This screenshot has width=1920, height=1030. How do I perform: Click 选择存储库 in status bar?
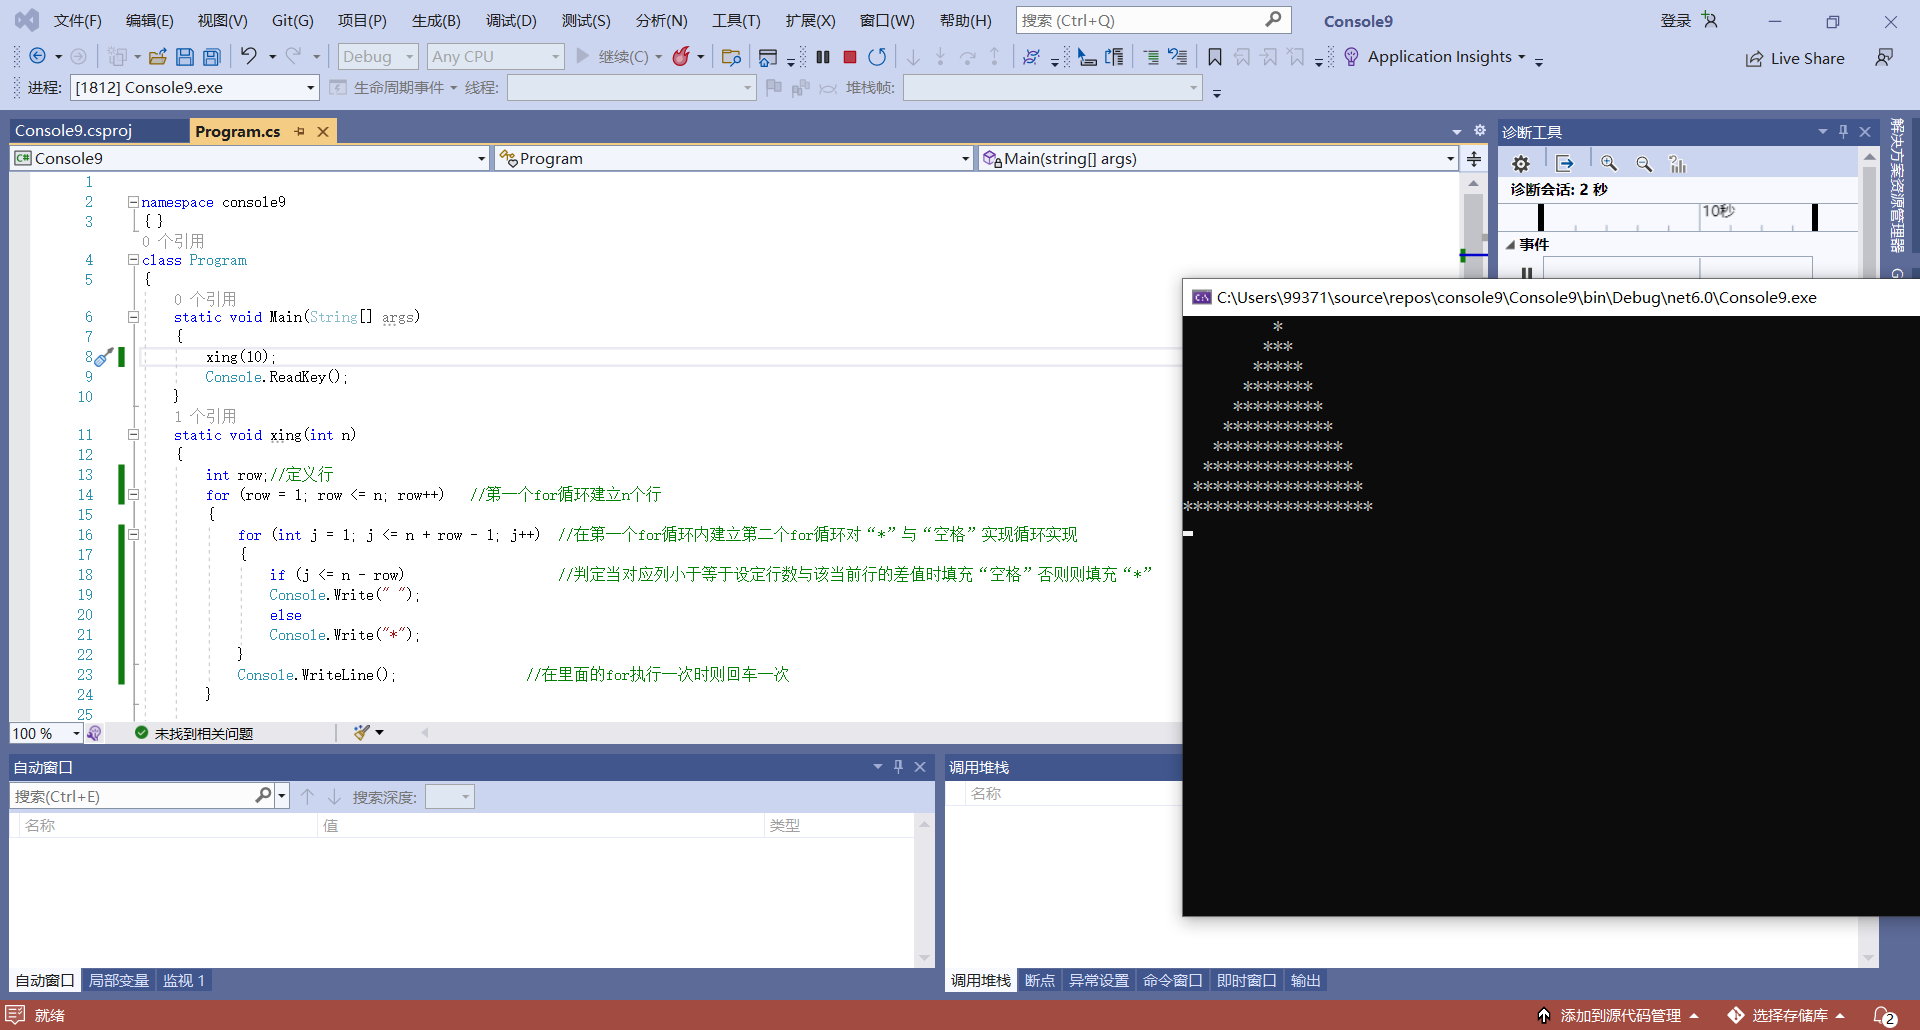(1789, 1016)
